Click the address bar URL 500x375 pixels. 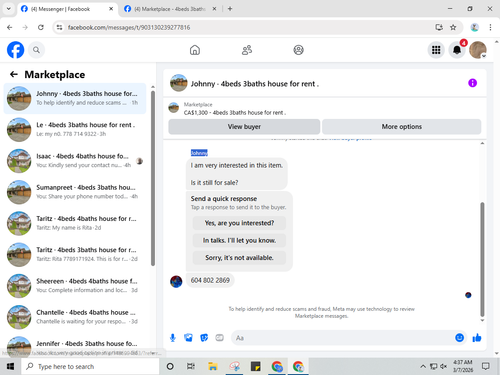click(x=129, y=27)
